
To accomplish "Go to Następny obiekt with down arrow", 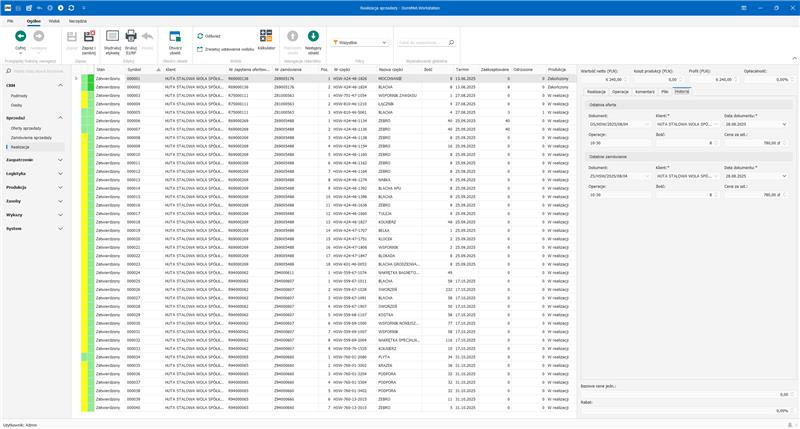I will [x=313, y=37].
